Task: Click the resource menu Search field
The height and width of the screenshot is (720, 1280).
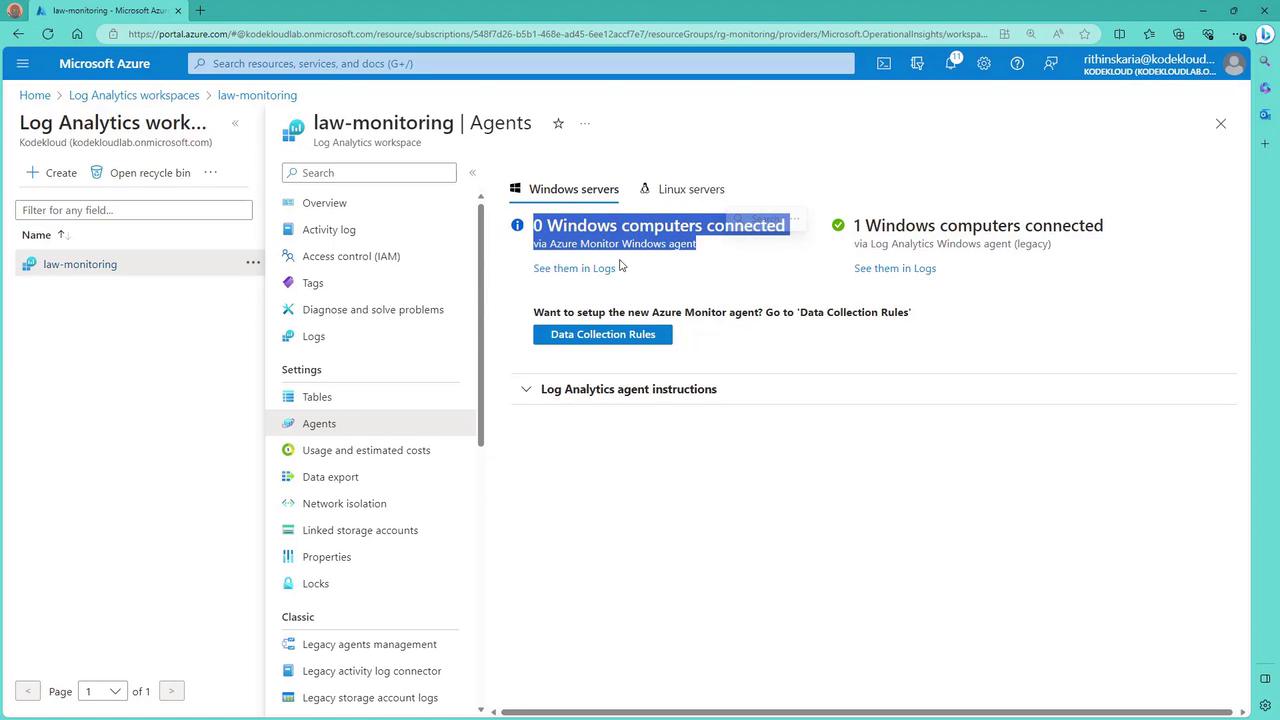Action: tap(369, 173)
